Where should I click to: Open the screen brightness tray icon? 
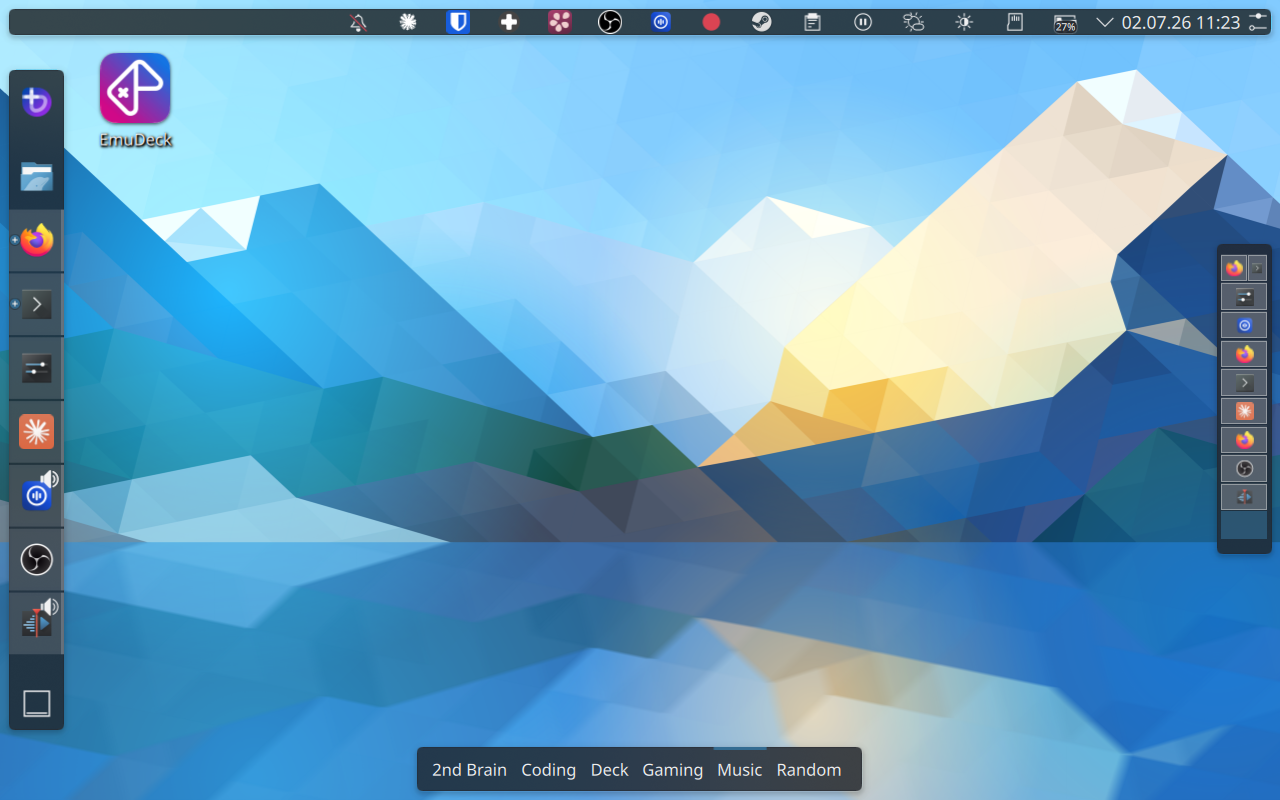coord(964,22)
